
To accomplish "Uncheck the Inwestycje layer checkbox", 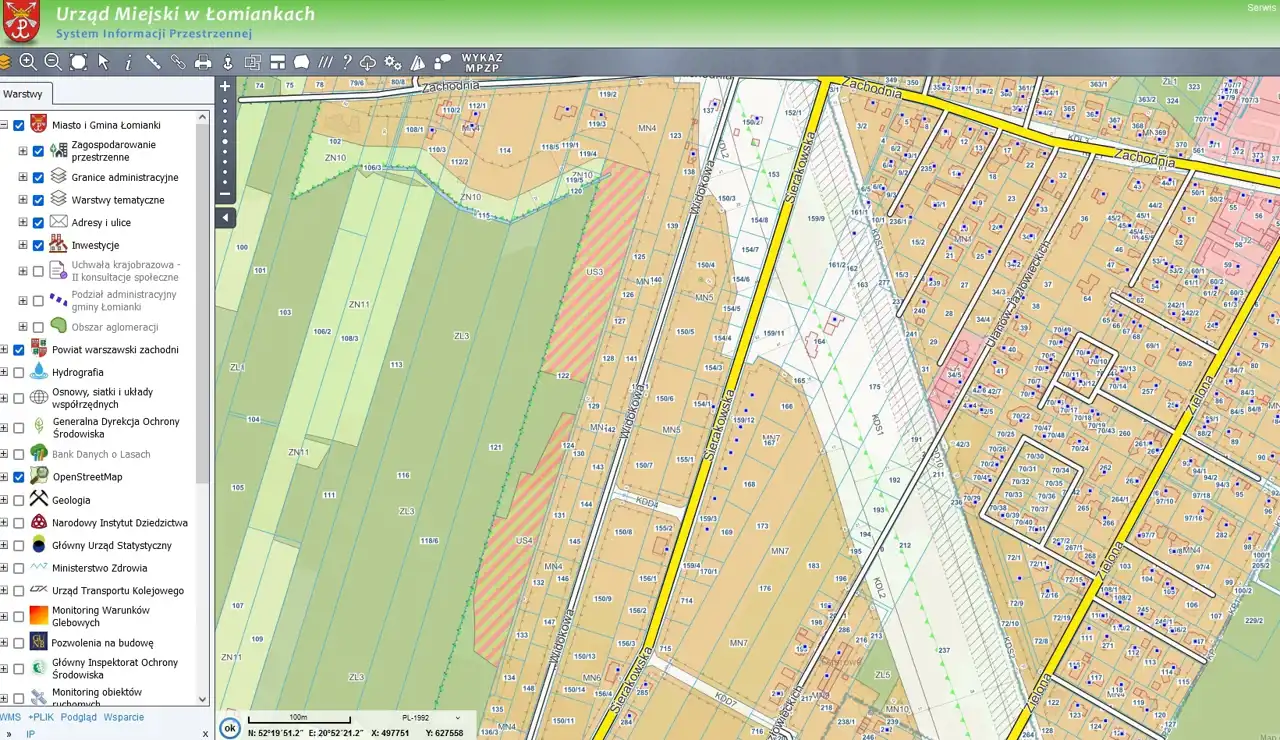I will click(38, 245).
